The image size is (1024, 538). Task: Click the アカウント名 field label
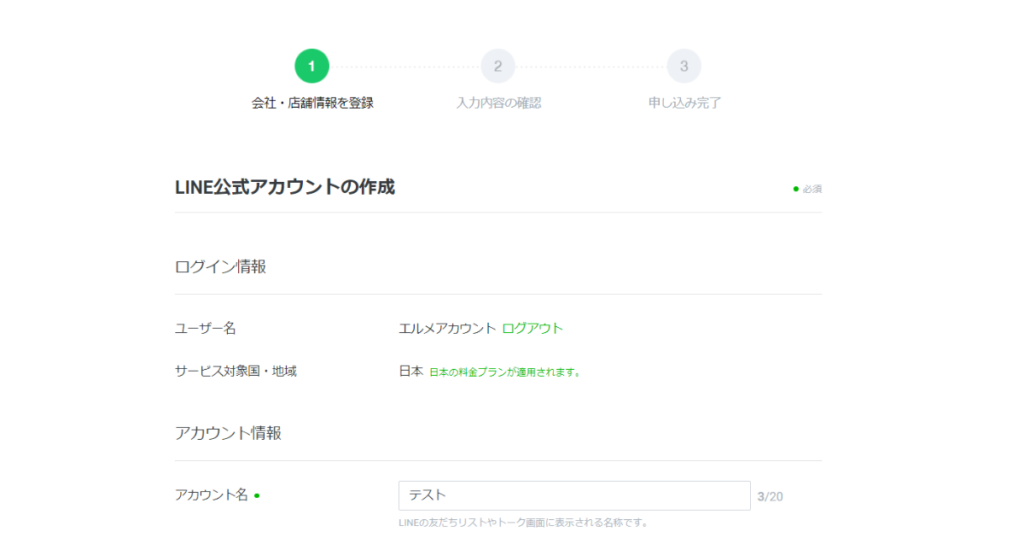coord(212,495)
